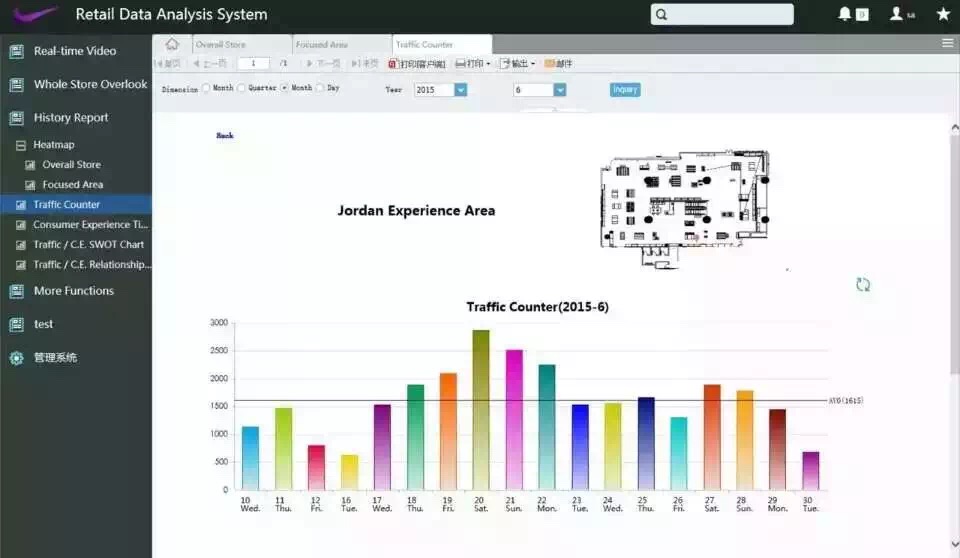Click the Jordan Experience Area heading
The image size is (960, 558).
(x=416, y=211)
